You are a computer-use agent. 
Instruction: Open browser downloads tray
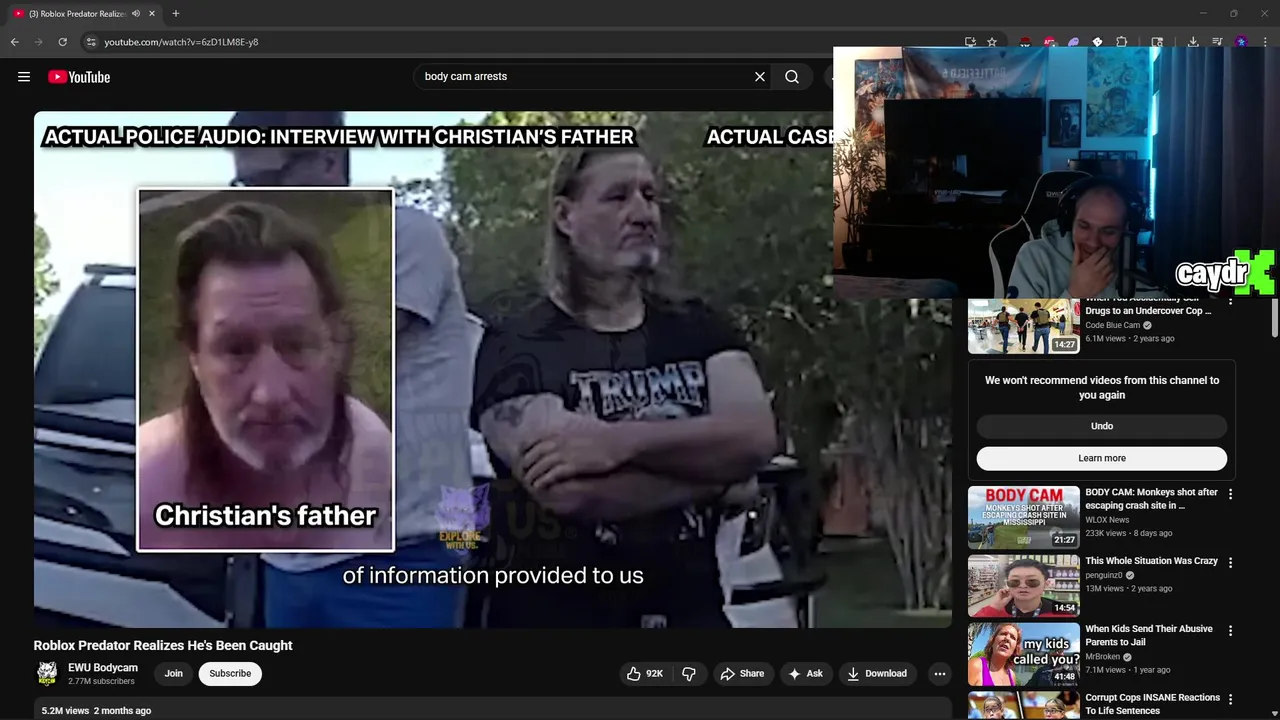coord(1193,42)
